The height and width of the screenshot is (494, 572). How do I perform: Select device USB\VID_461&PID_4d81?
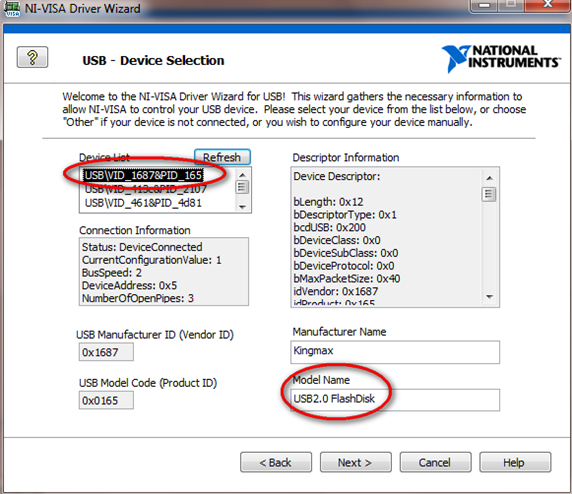[143, 203]
